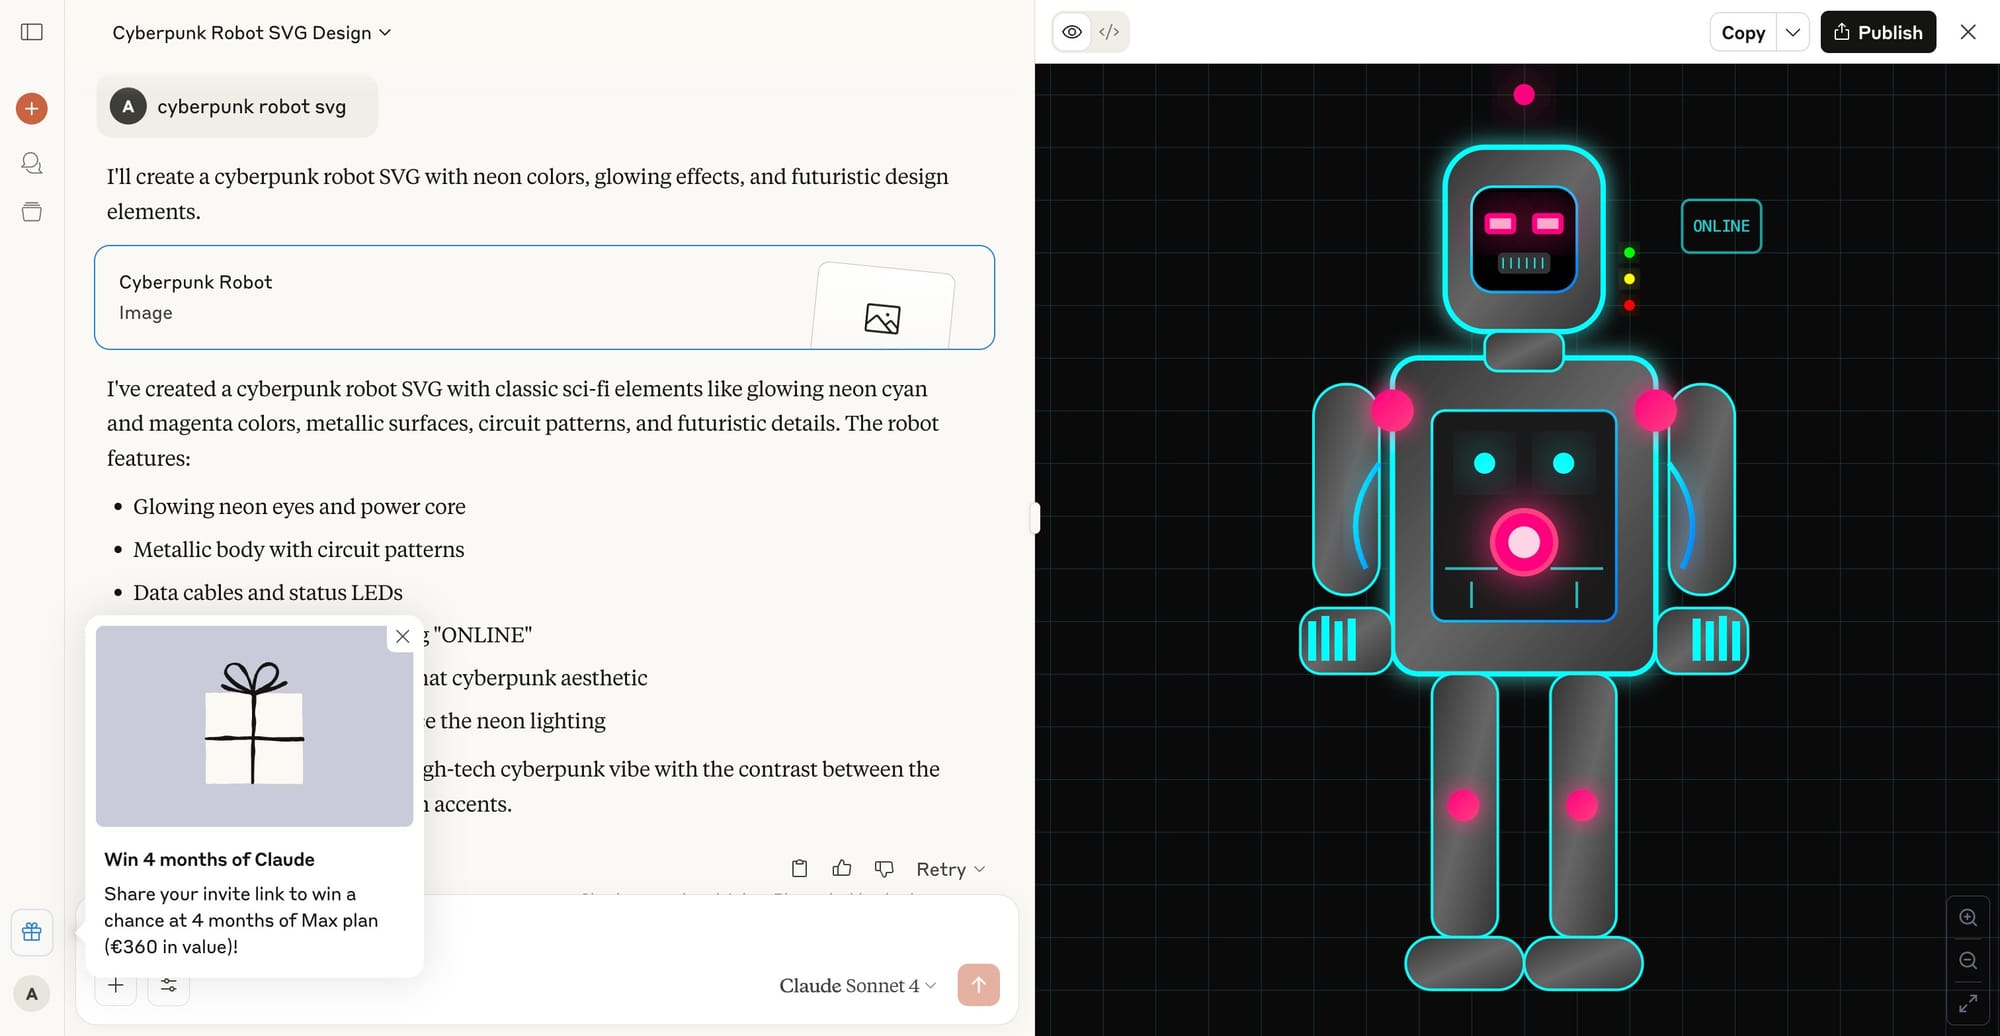Click the 'Glowing neon eyes and power core' bullet
The height and width of the screenshot is (1036, 2000).
pos(299,507)
